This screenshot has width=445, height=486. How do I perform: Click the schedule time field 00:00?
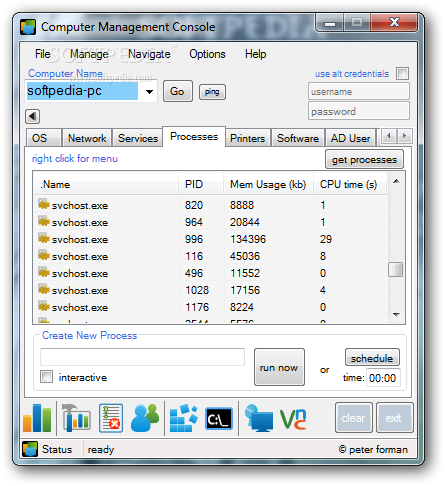tap(383, 378)
